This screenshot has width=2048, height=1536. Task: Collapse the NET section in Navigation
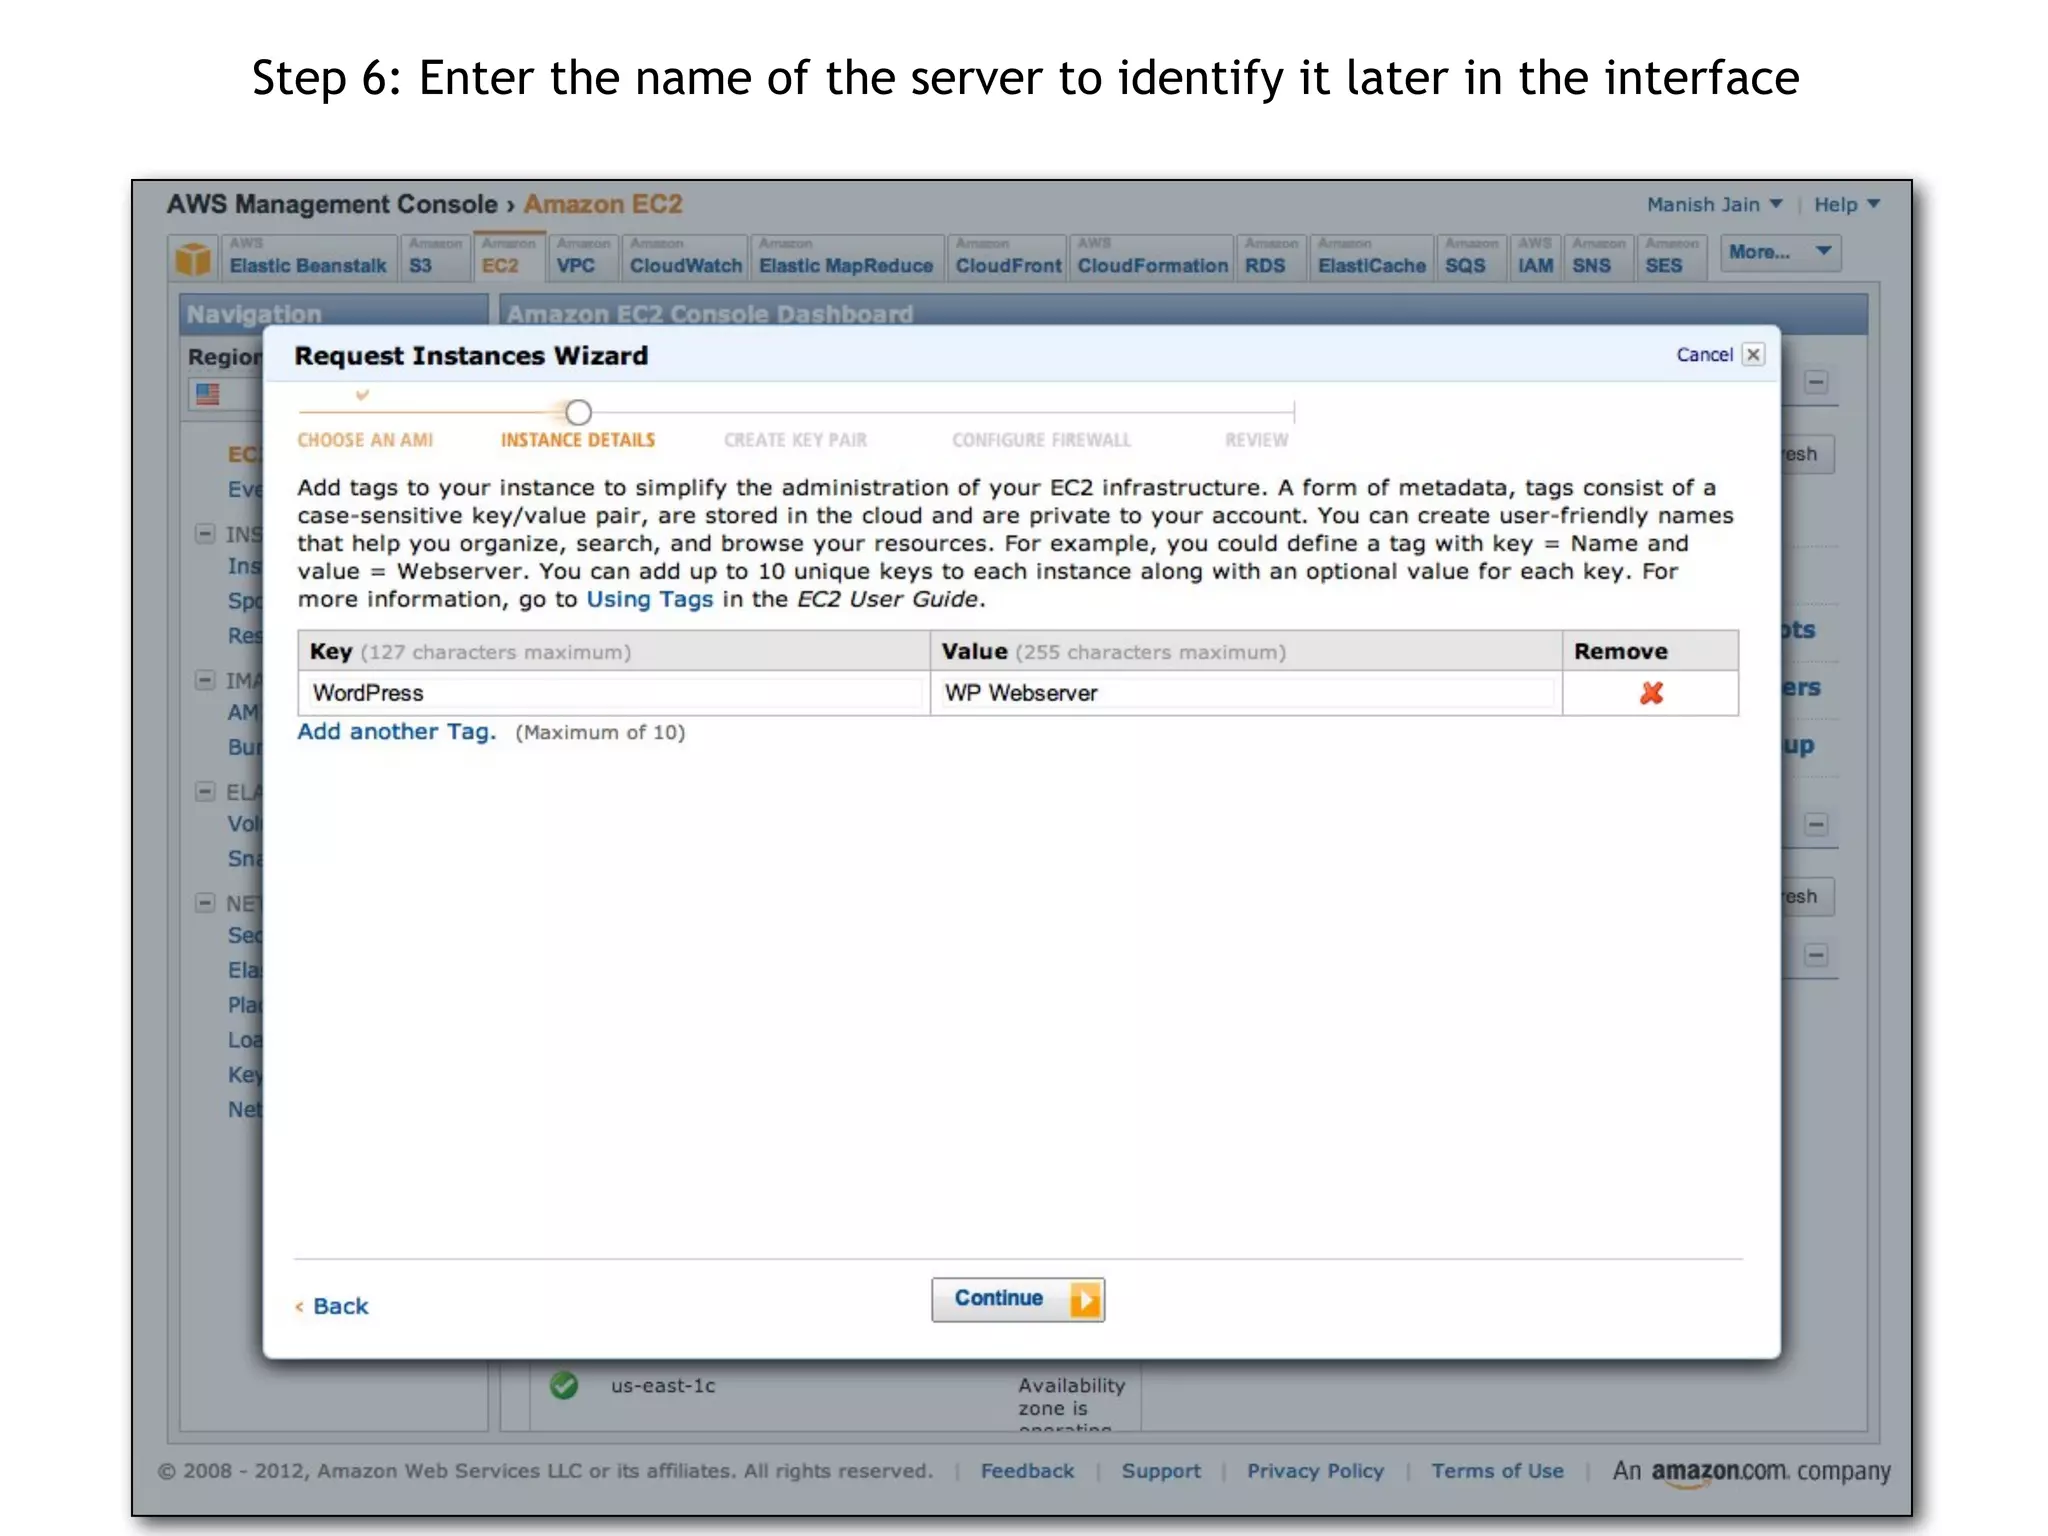tap(205, 902)
